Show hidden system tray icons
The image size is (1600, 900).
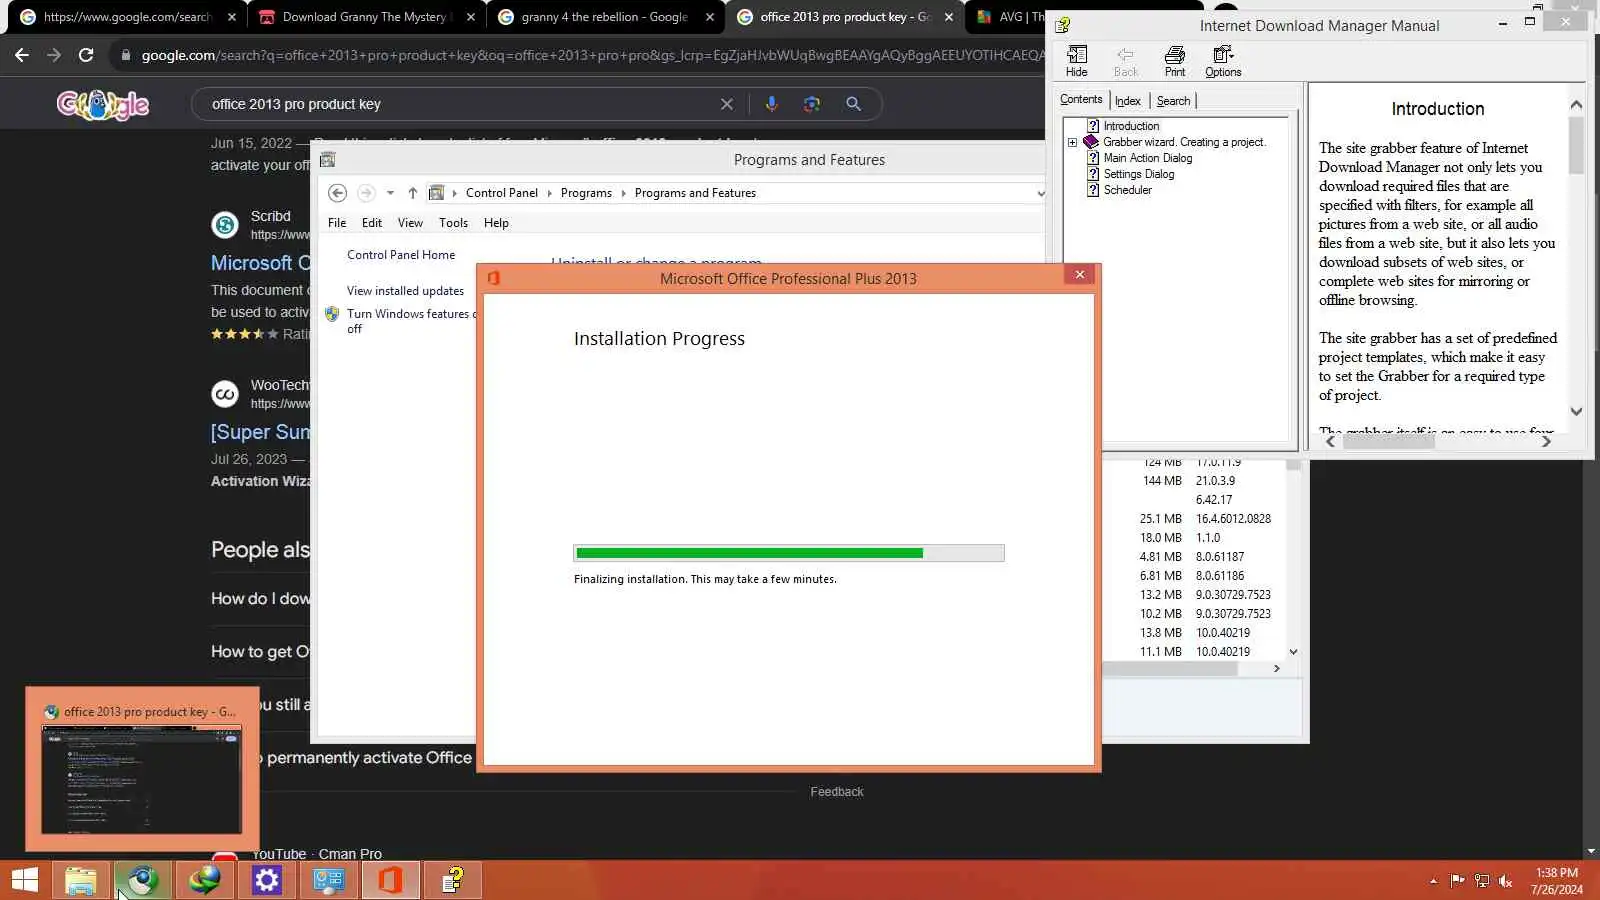(x=1433, y=881)
